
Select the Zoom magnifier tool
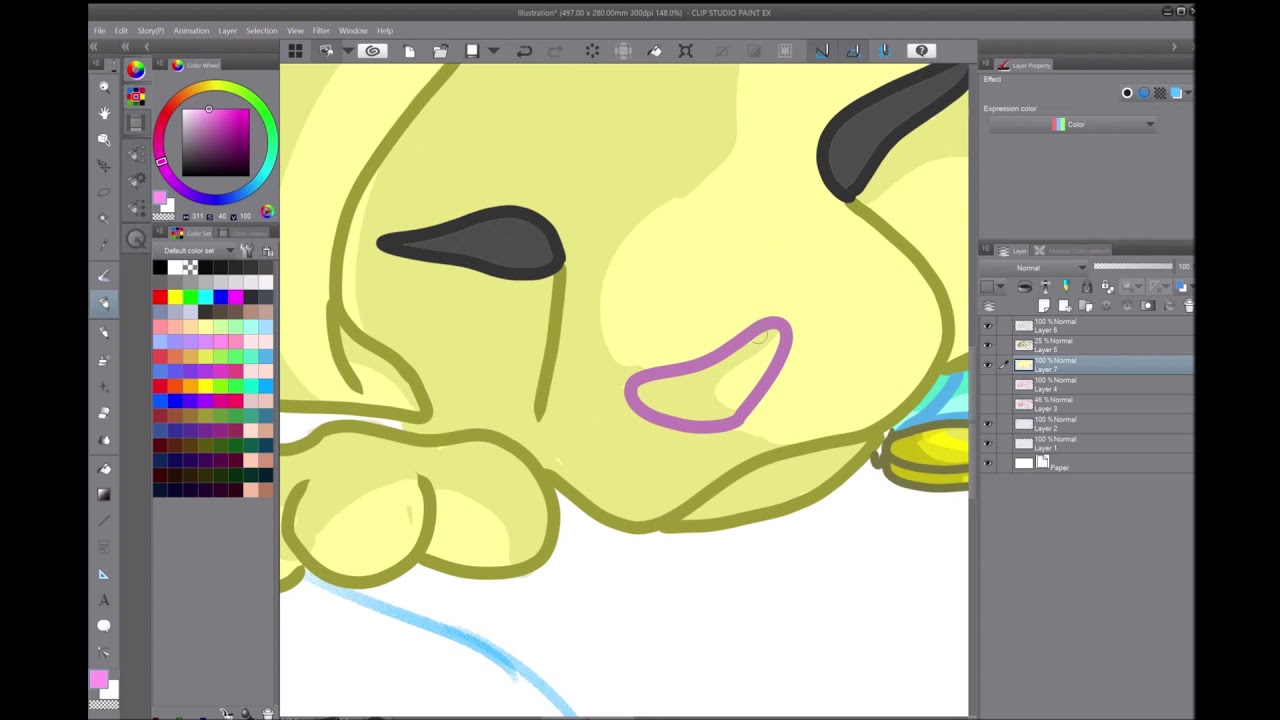[104, 87]
